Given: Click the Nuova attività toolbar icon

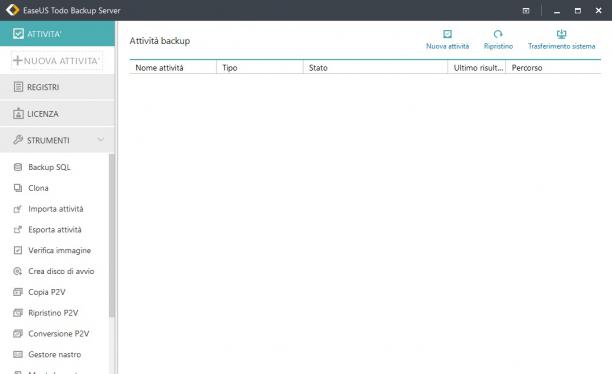Looking at the screenshot, I should click(x=447, y=34).
